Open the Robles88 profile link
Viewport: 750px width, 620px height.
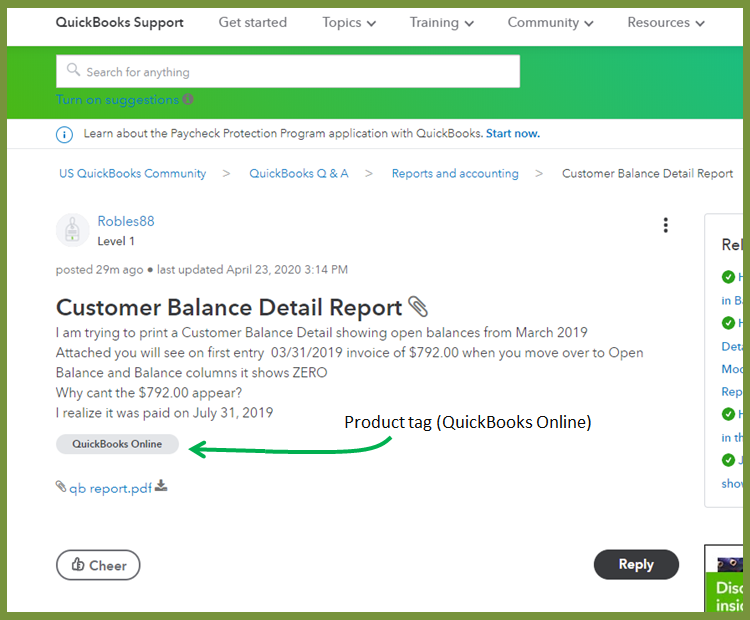pyautogui.click(x=126, y=221)
